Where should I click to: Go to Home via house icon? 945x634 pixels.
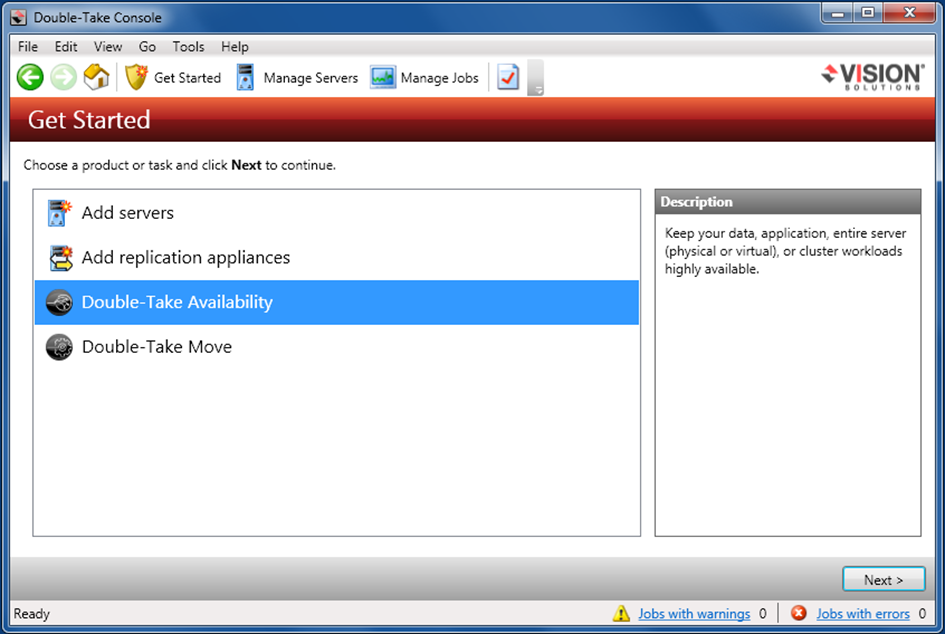point(96,77)
